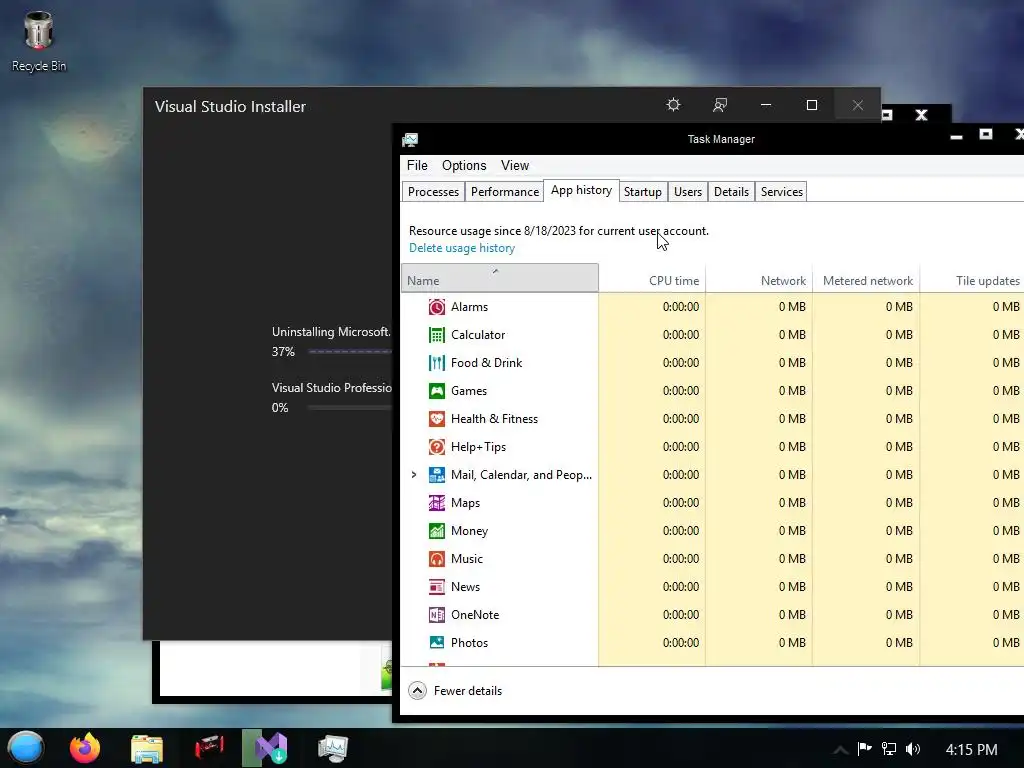
Task: Open Firefox from the taskbar
Action: click(x=85, y=748)
